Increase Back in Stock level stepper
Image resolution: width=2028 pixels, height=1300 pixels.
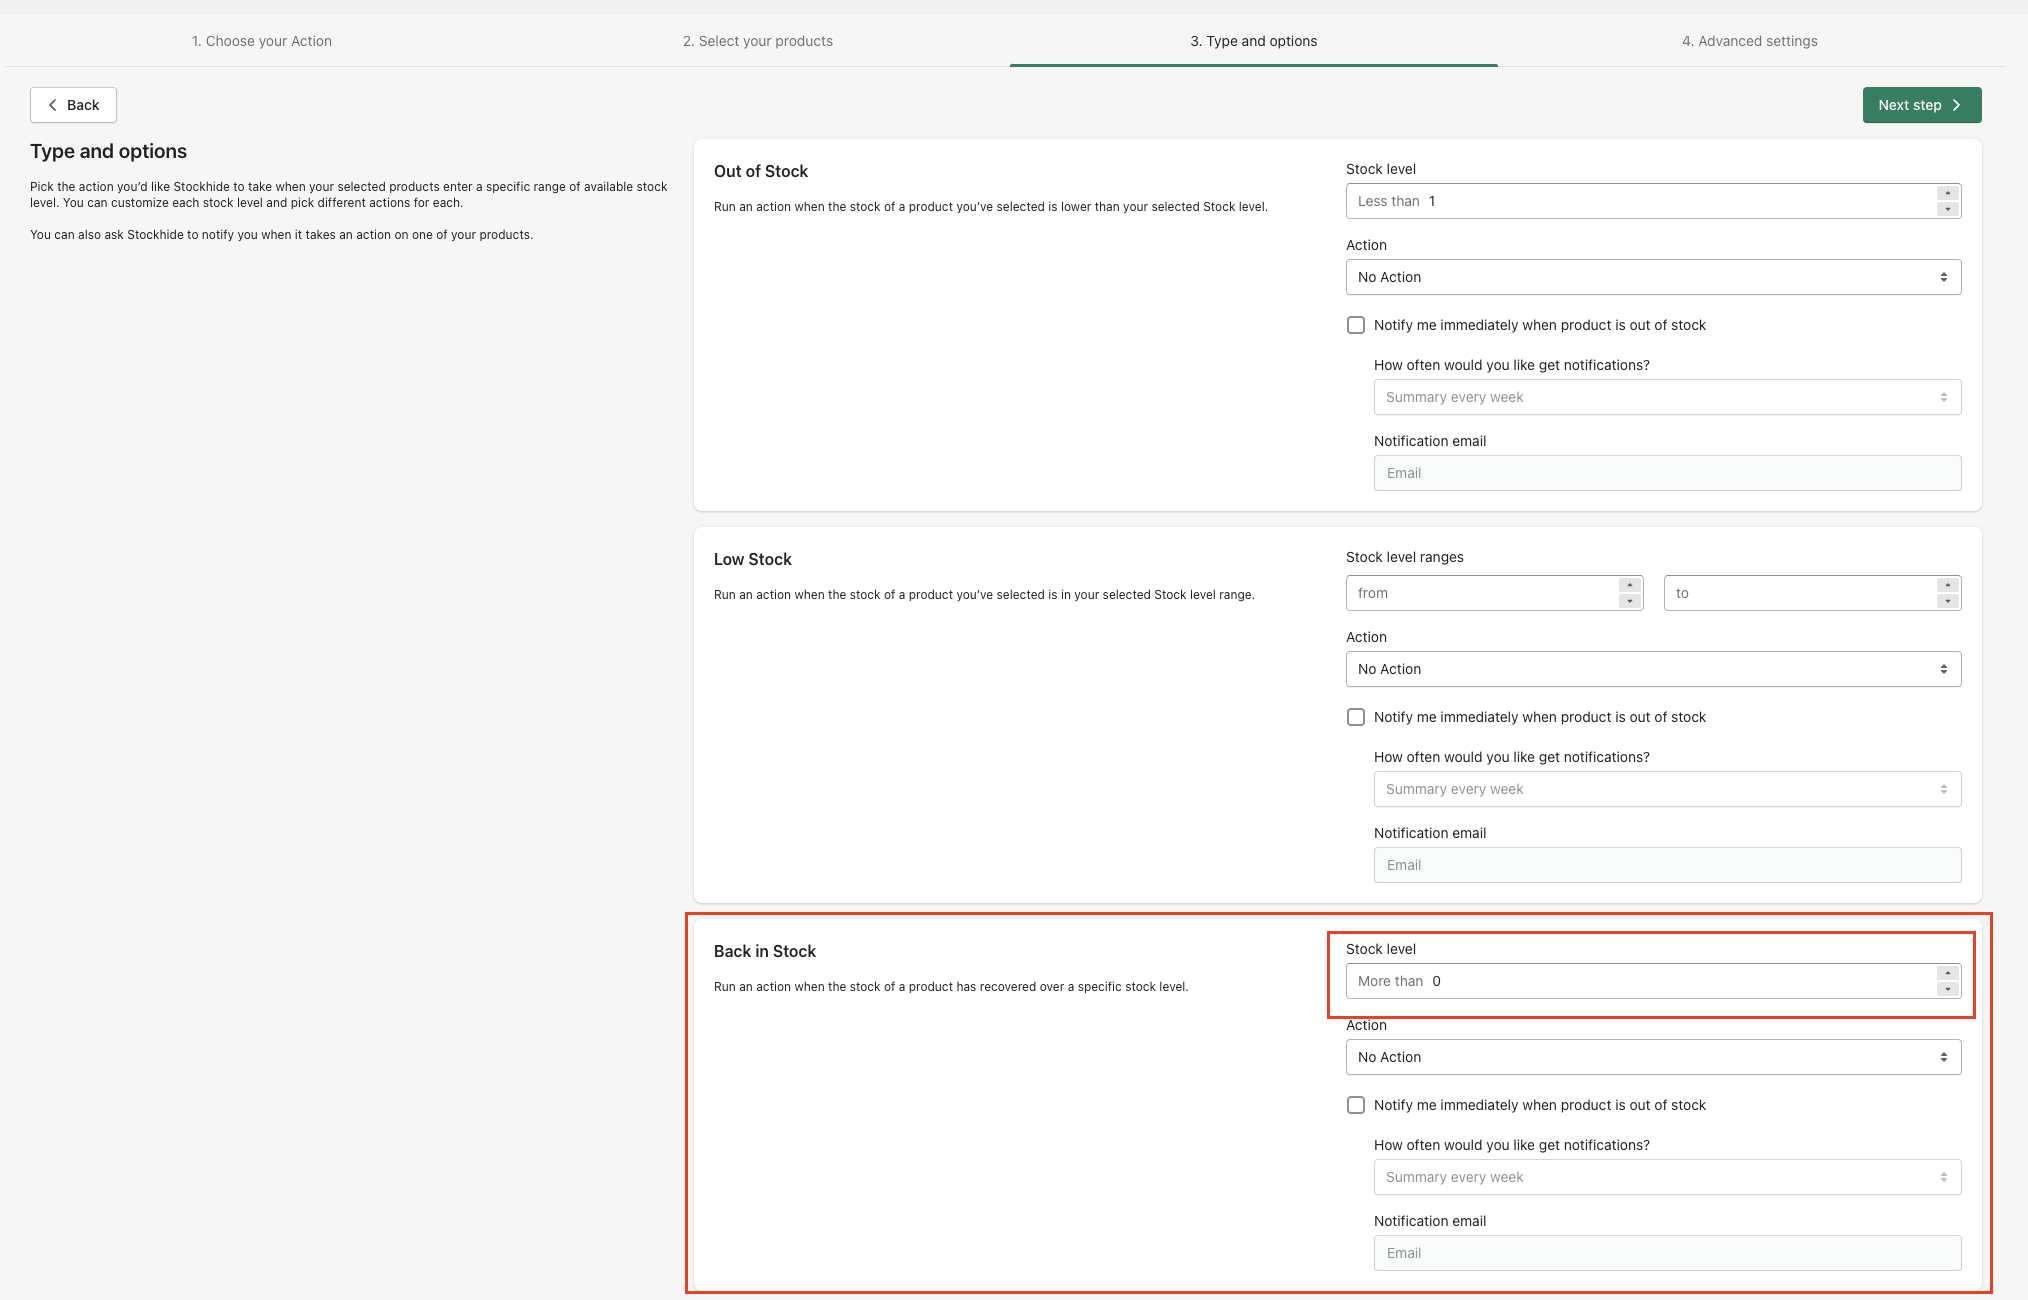(1947, 973)
